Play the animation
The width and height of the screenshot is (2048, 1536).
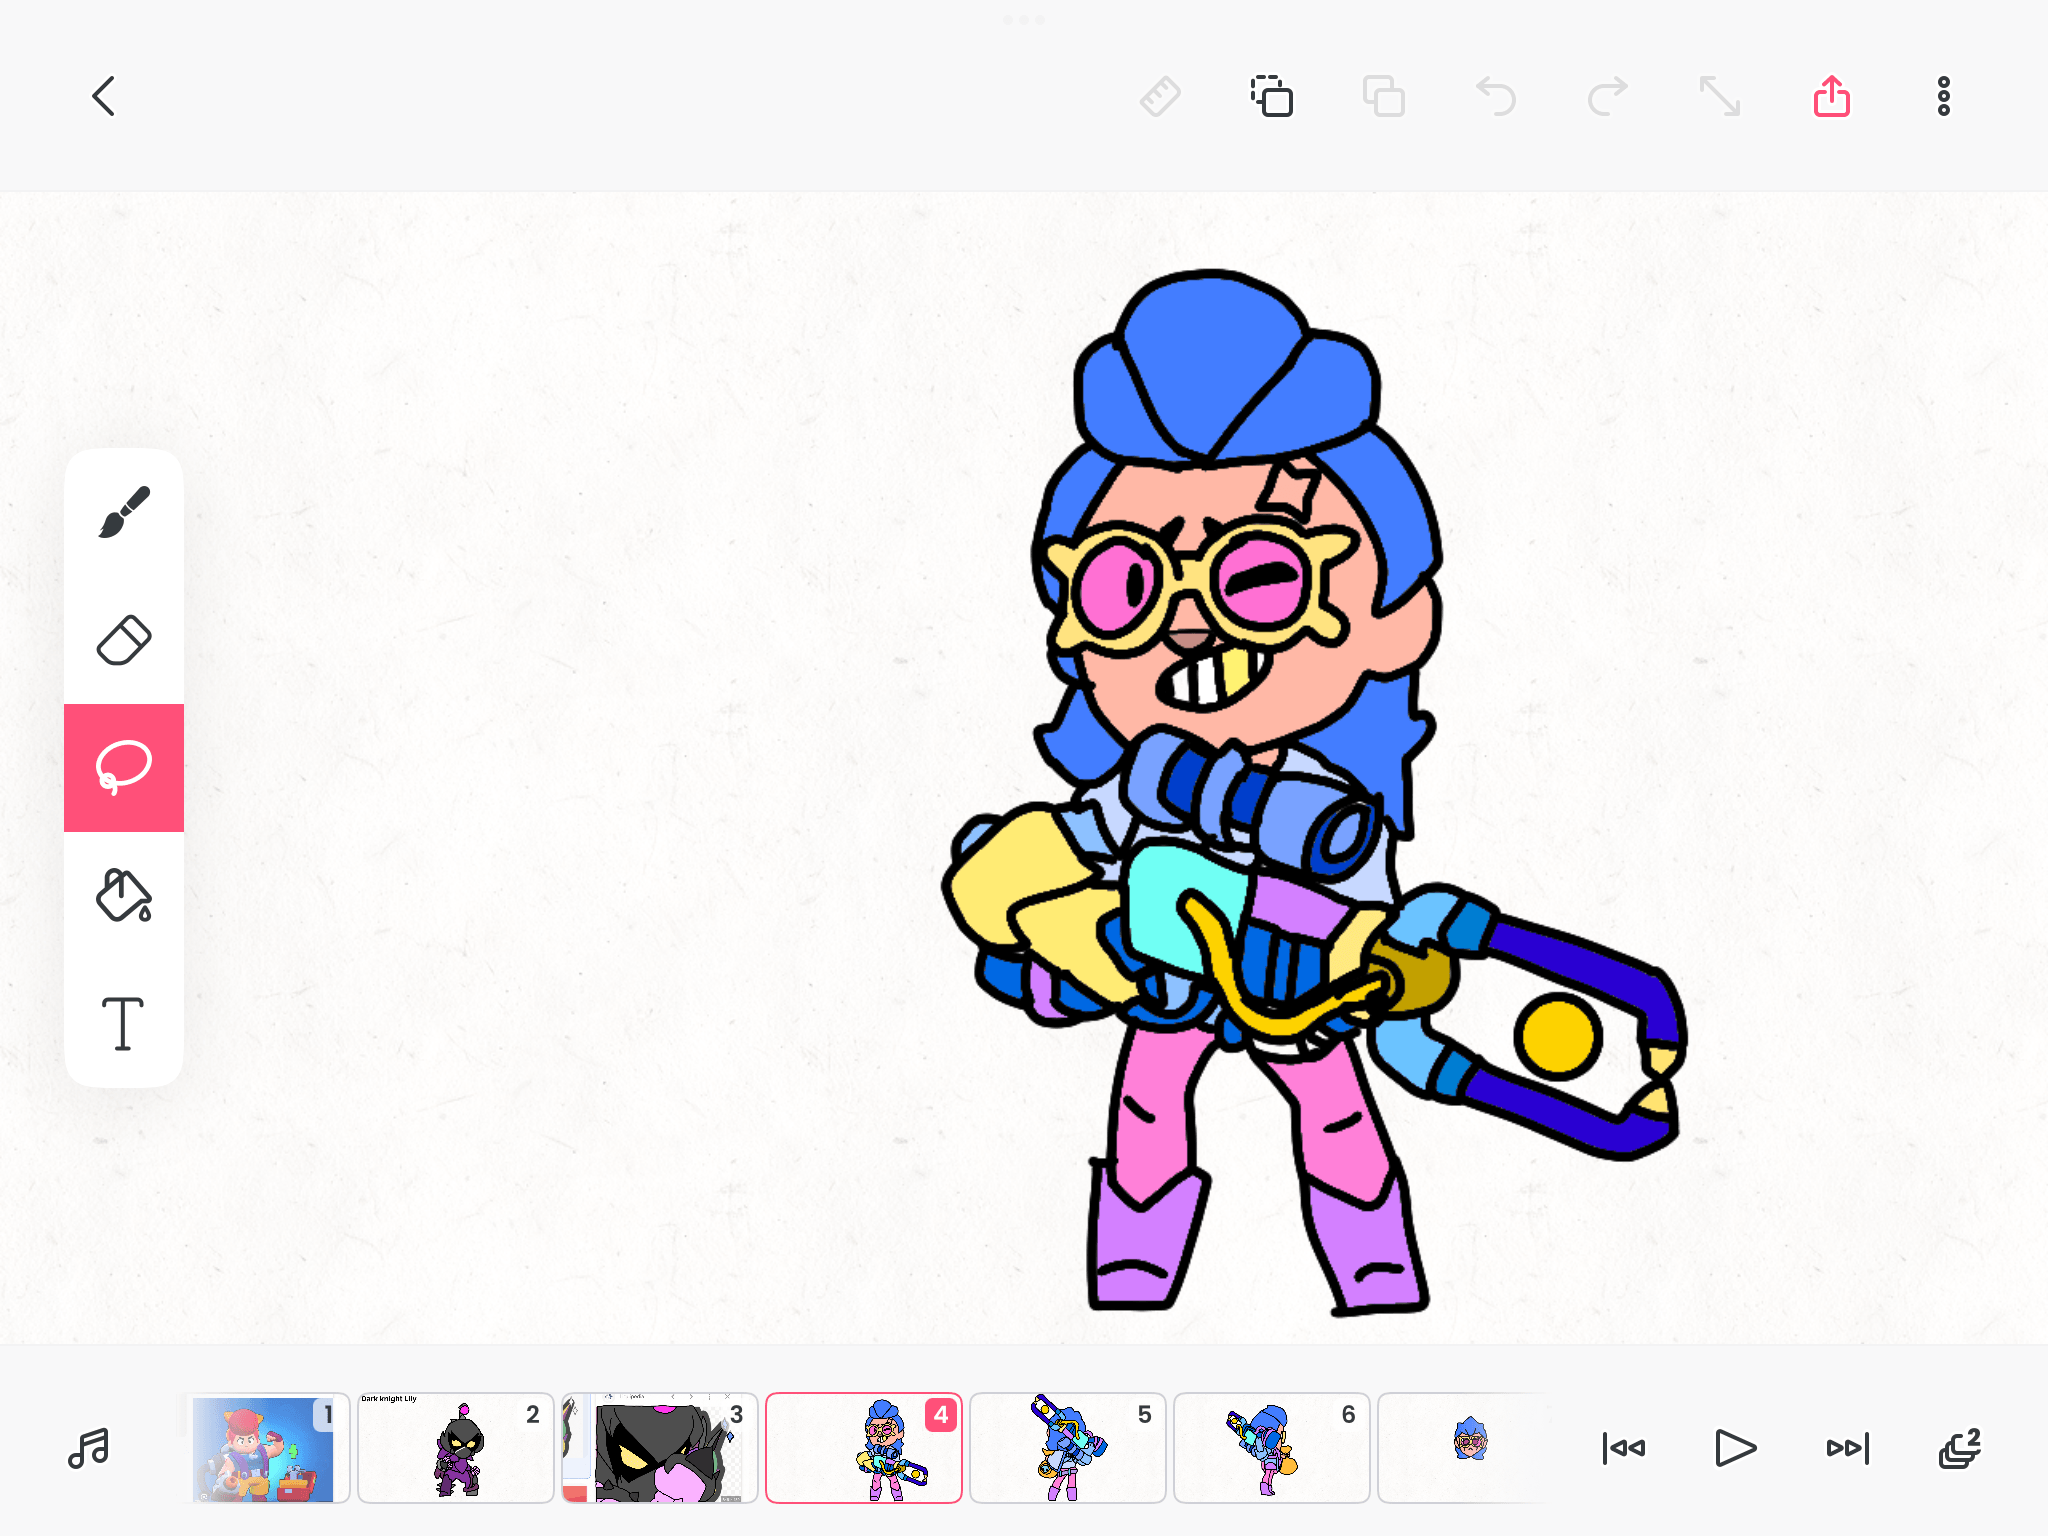pyautogui.click(x=1737, y=1449)
